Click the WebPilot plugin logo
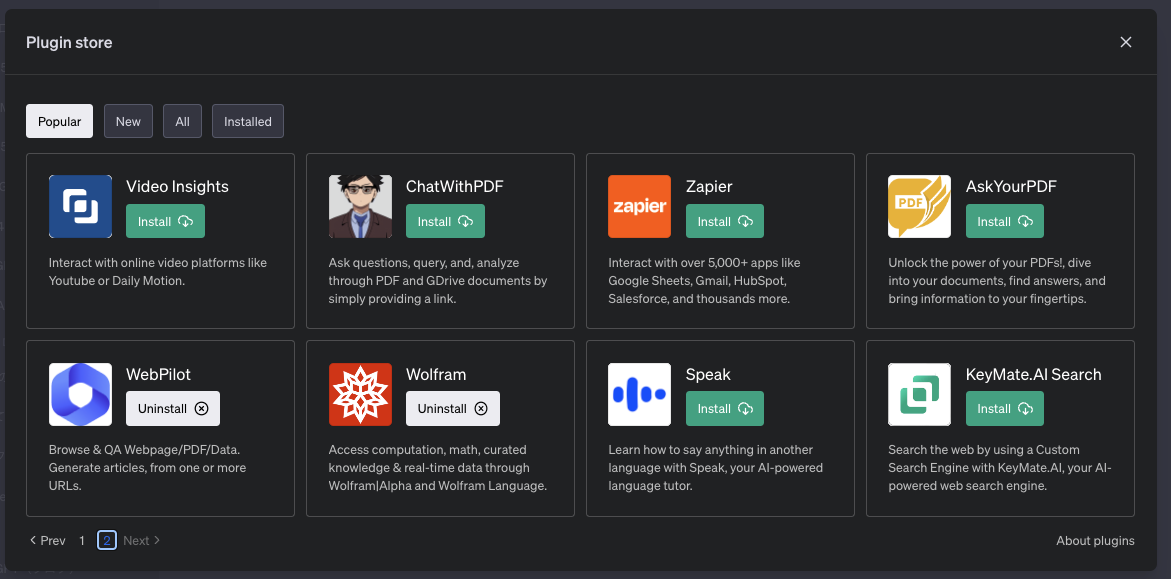1171x579 pixels. pyautogui.click(x=80, y=395)
